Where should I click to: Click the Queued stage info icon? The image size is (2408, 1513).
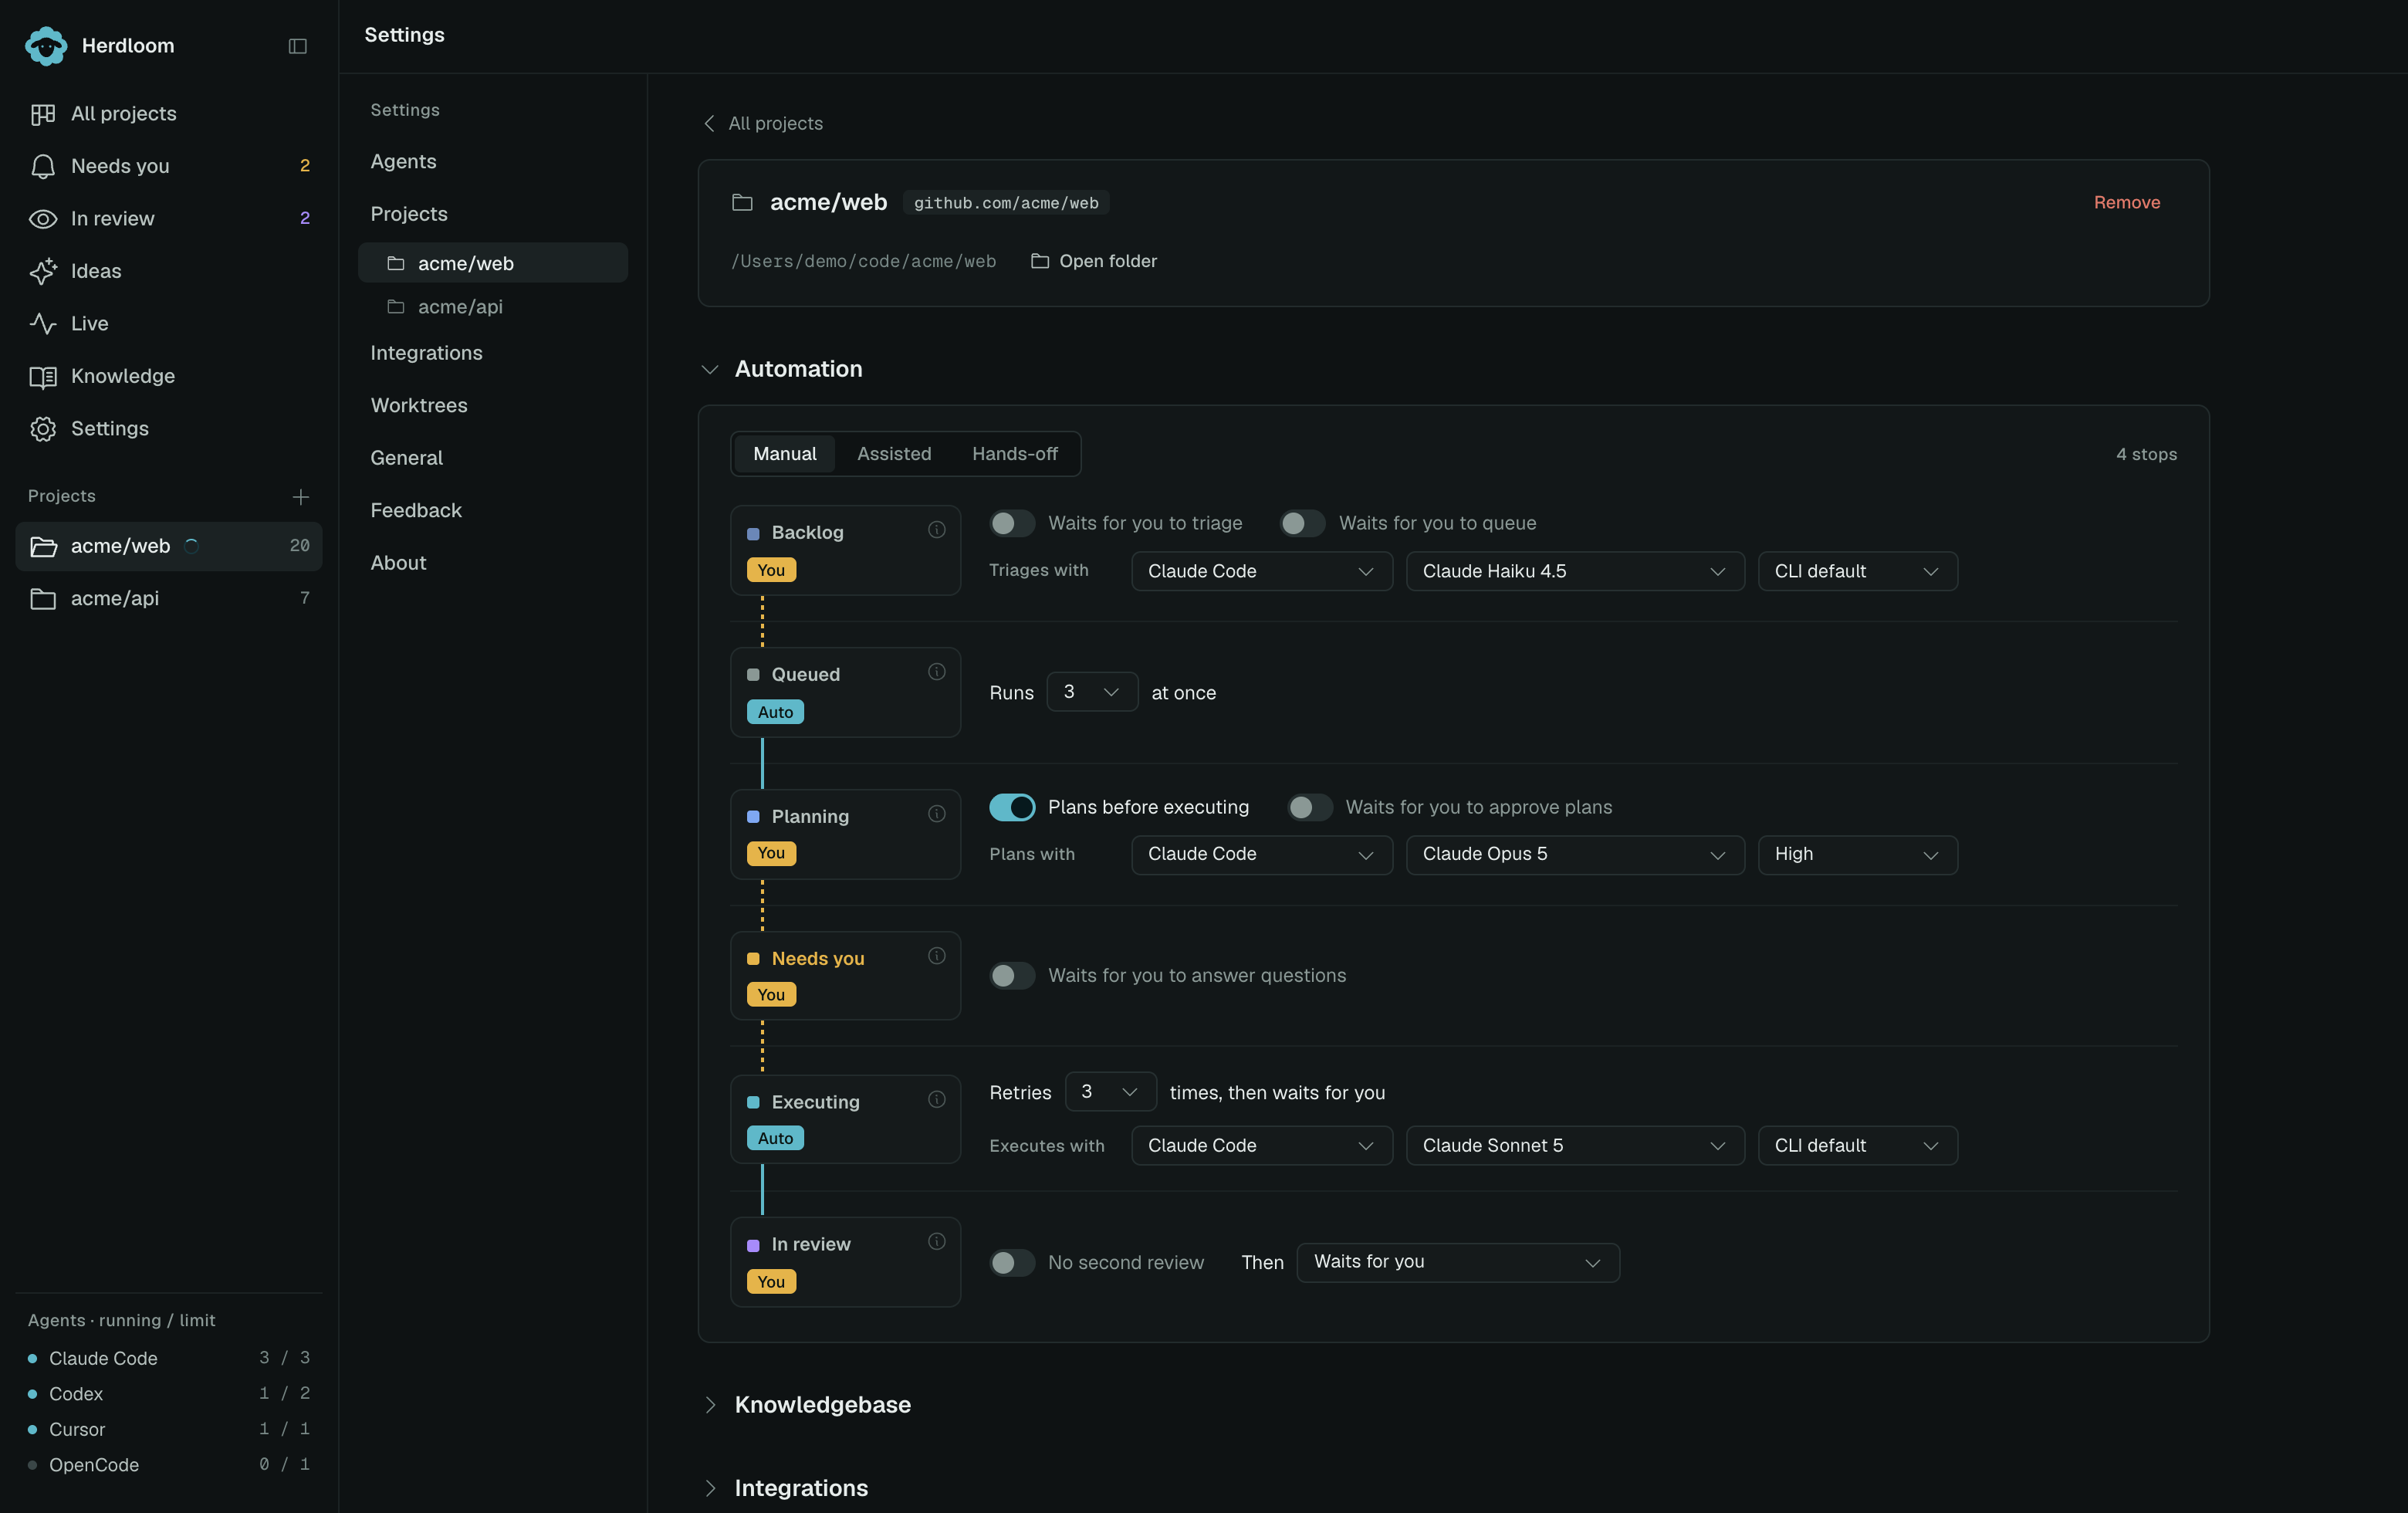(x=937, y=672)
